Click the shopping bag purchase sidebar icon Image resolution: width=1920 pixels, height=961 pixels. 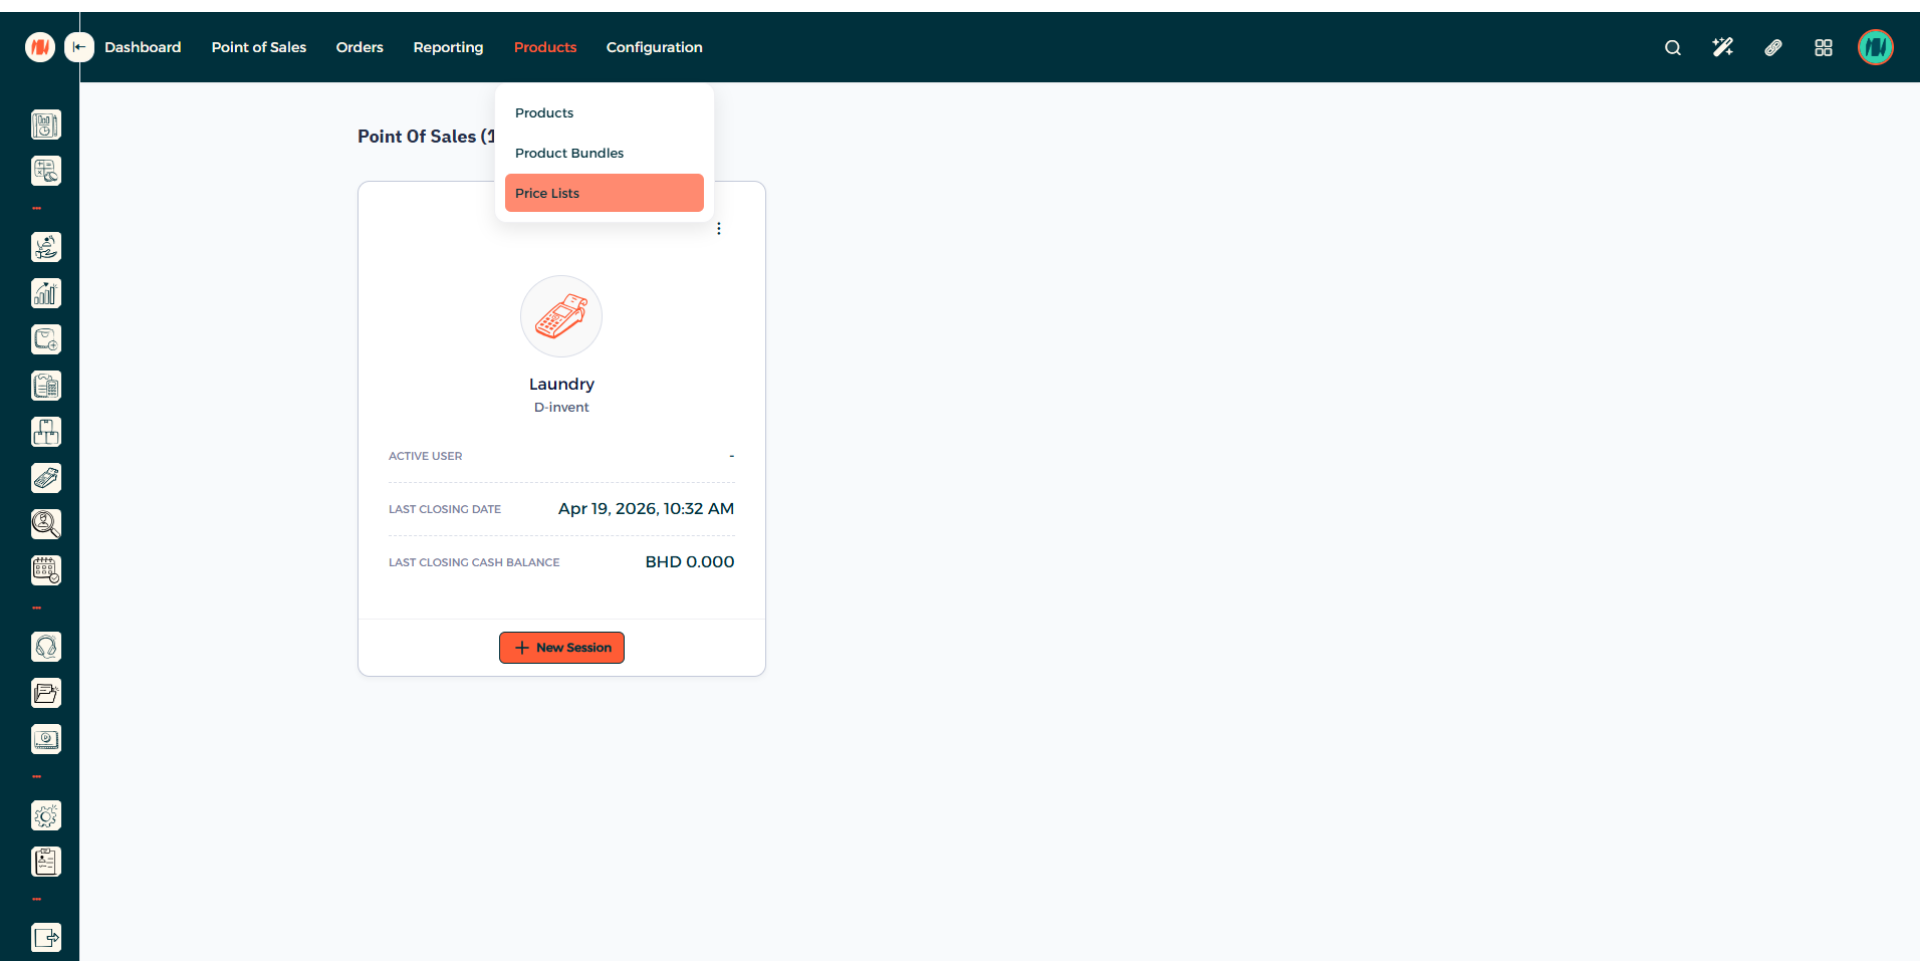point(46,340)
